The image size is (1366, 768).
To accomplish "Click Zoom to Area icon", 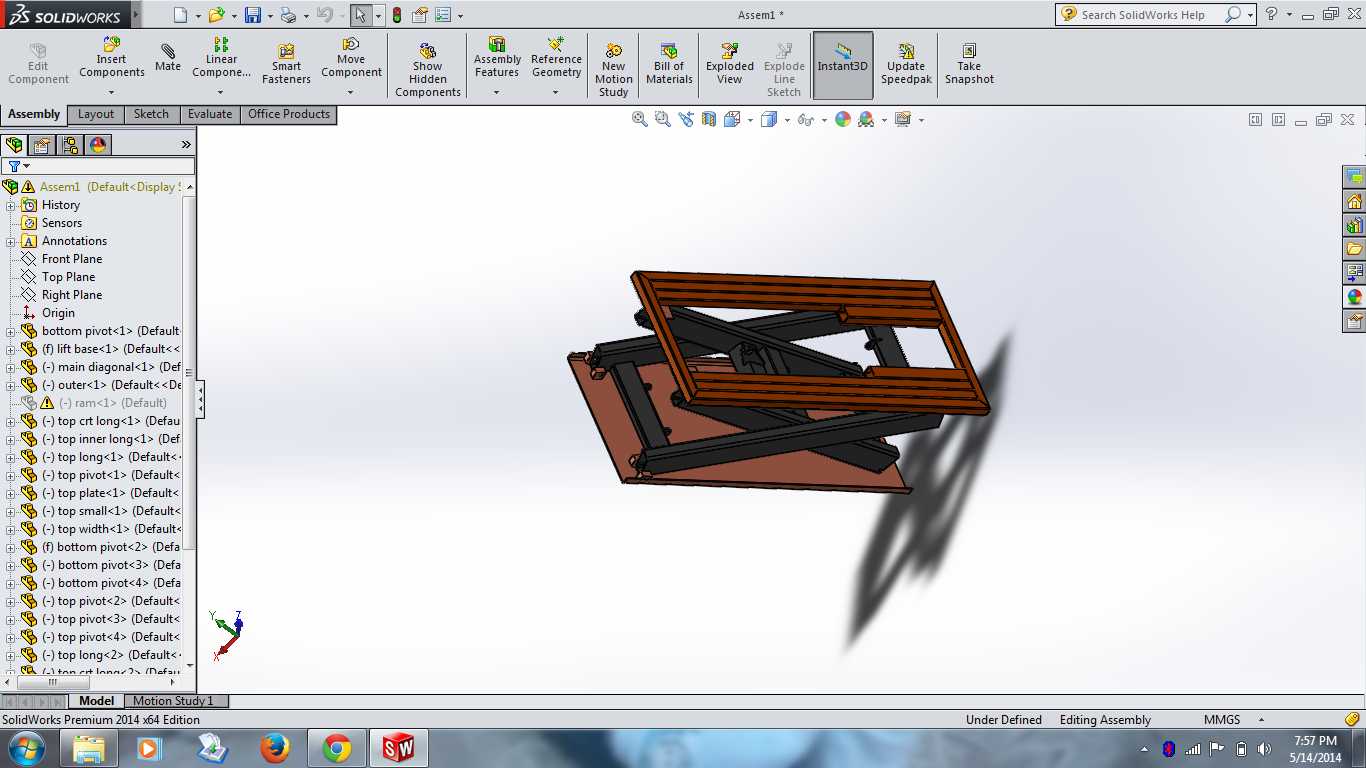I will 662,119.
